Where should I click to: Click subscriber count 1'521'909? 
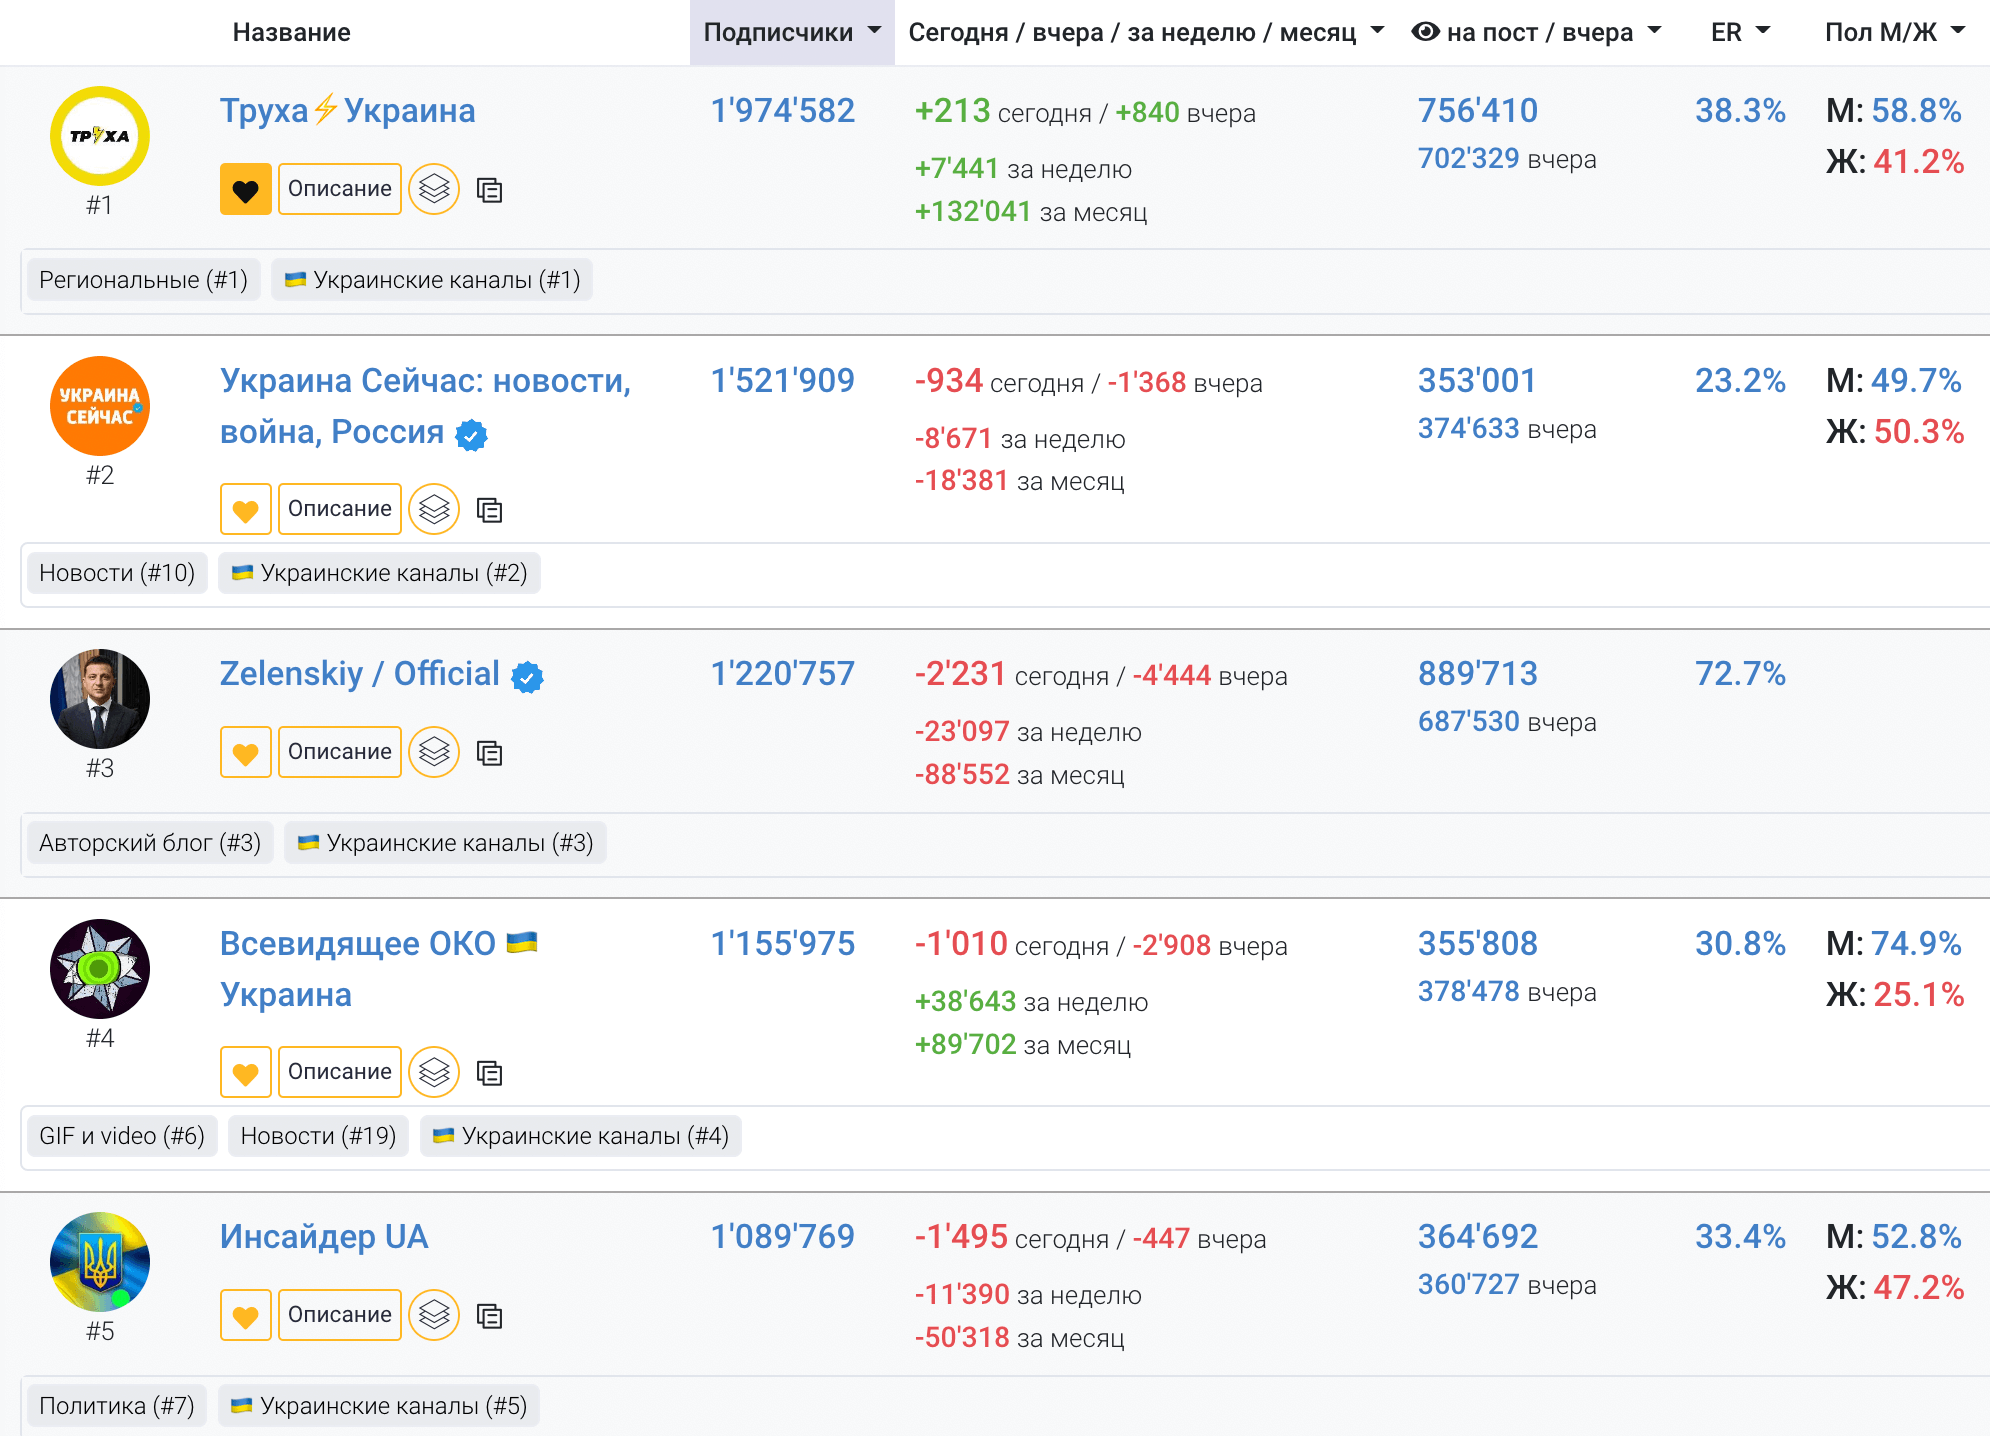(x=783, y=380)
